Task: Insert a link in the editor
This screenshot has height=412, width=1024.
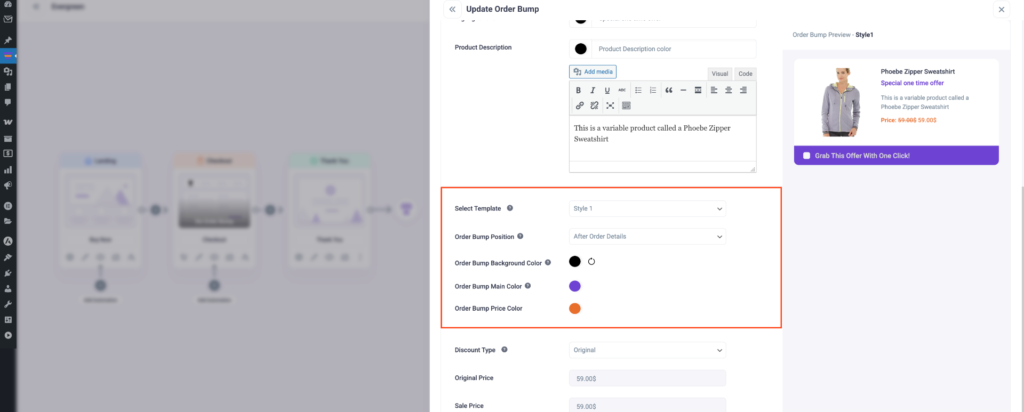Action: 579,105
